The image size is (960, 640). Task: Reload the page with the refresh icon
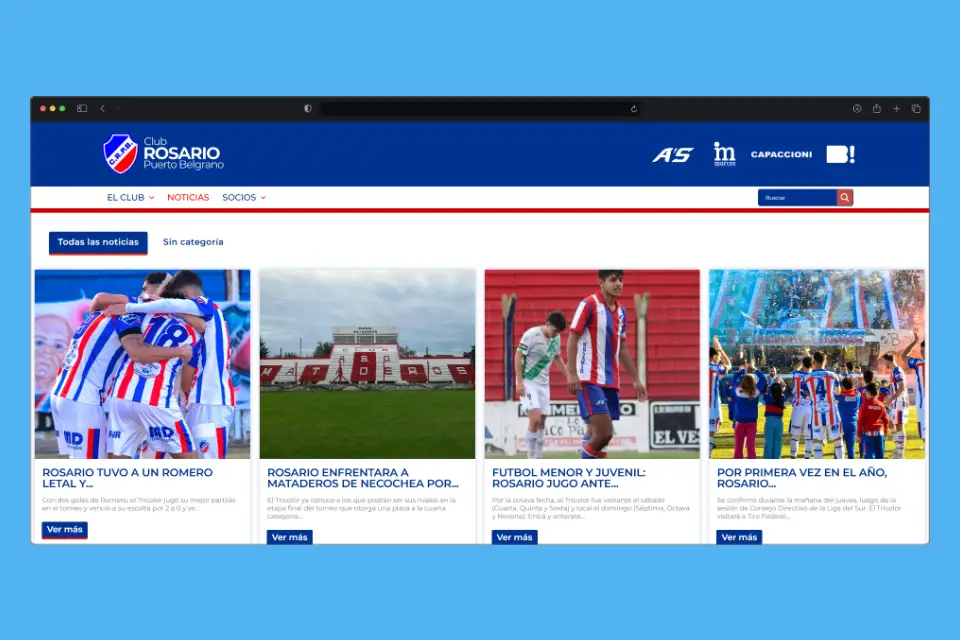[634, 109]
